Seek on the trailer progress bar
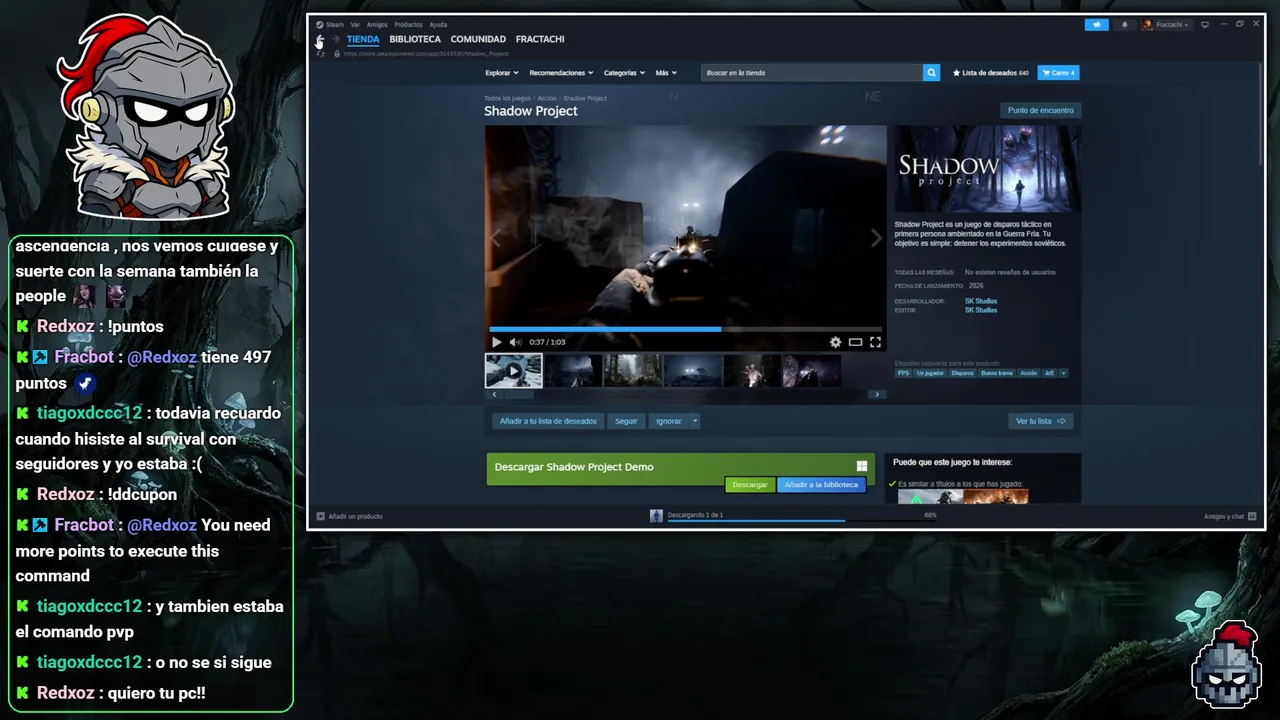 click(685, 329)
